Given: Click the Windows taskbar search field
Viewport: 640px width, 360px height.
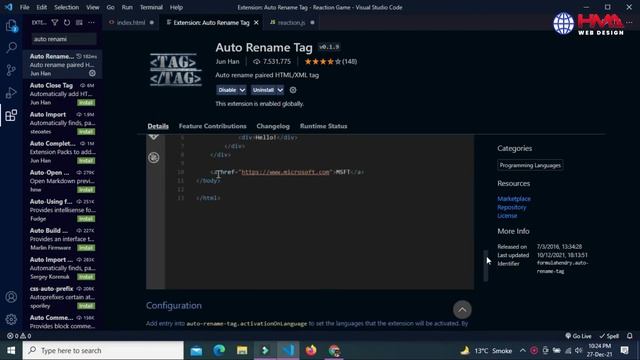Looking at the screenshot, I should coord(103,351).
